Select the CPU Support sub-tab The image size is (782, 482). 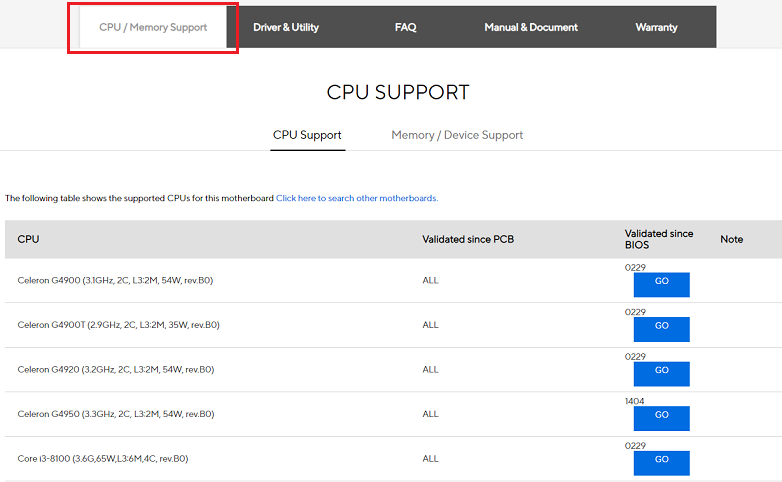307,135
